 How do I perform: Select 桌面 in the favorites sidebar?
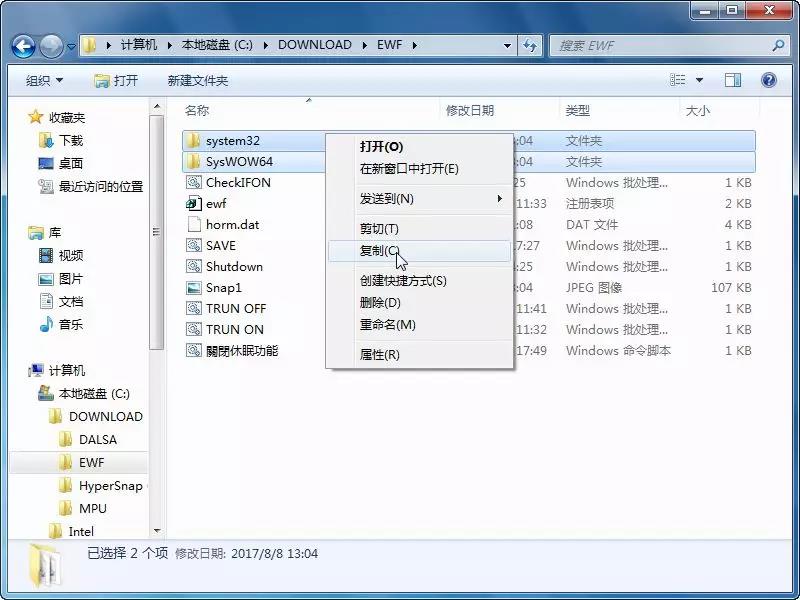[x=70, y=163]
